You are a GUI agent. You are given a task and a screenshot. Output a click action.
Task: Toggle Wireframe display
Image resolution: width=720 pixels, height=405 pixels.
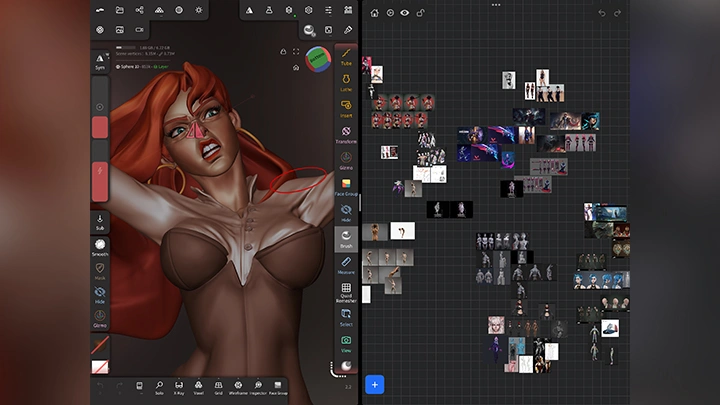click(238, 388)
